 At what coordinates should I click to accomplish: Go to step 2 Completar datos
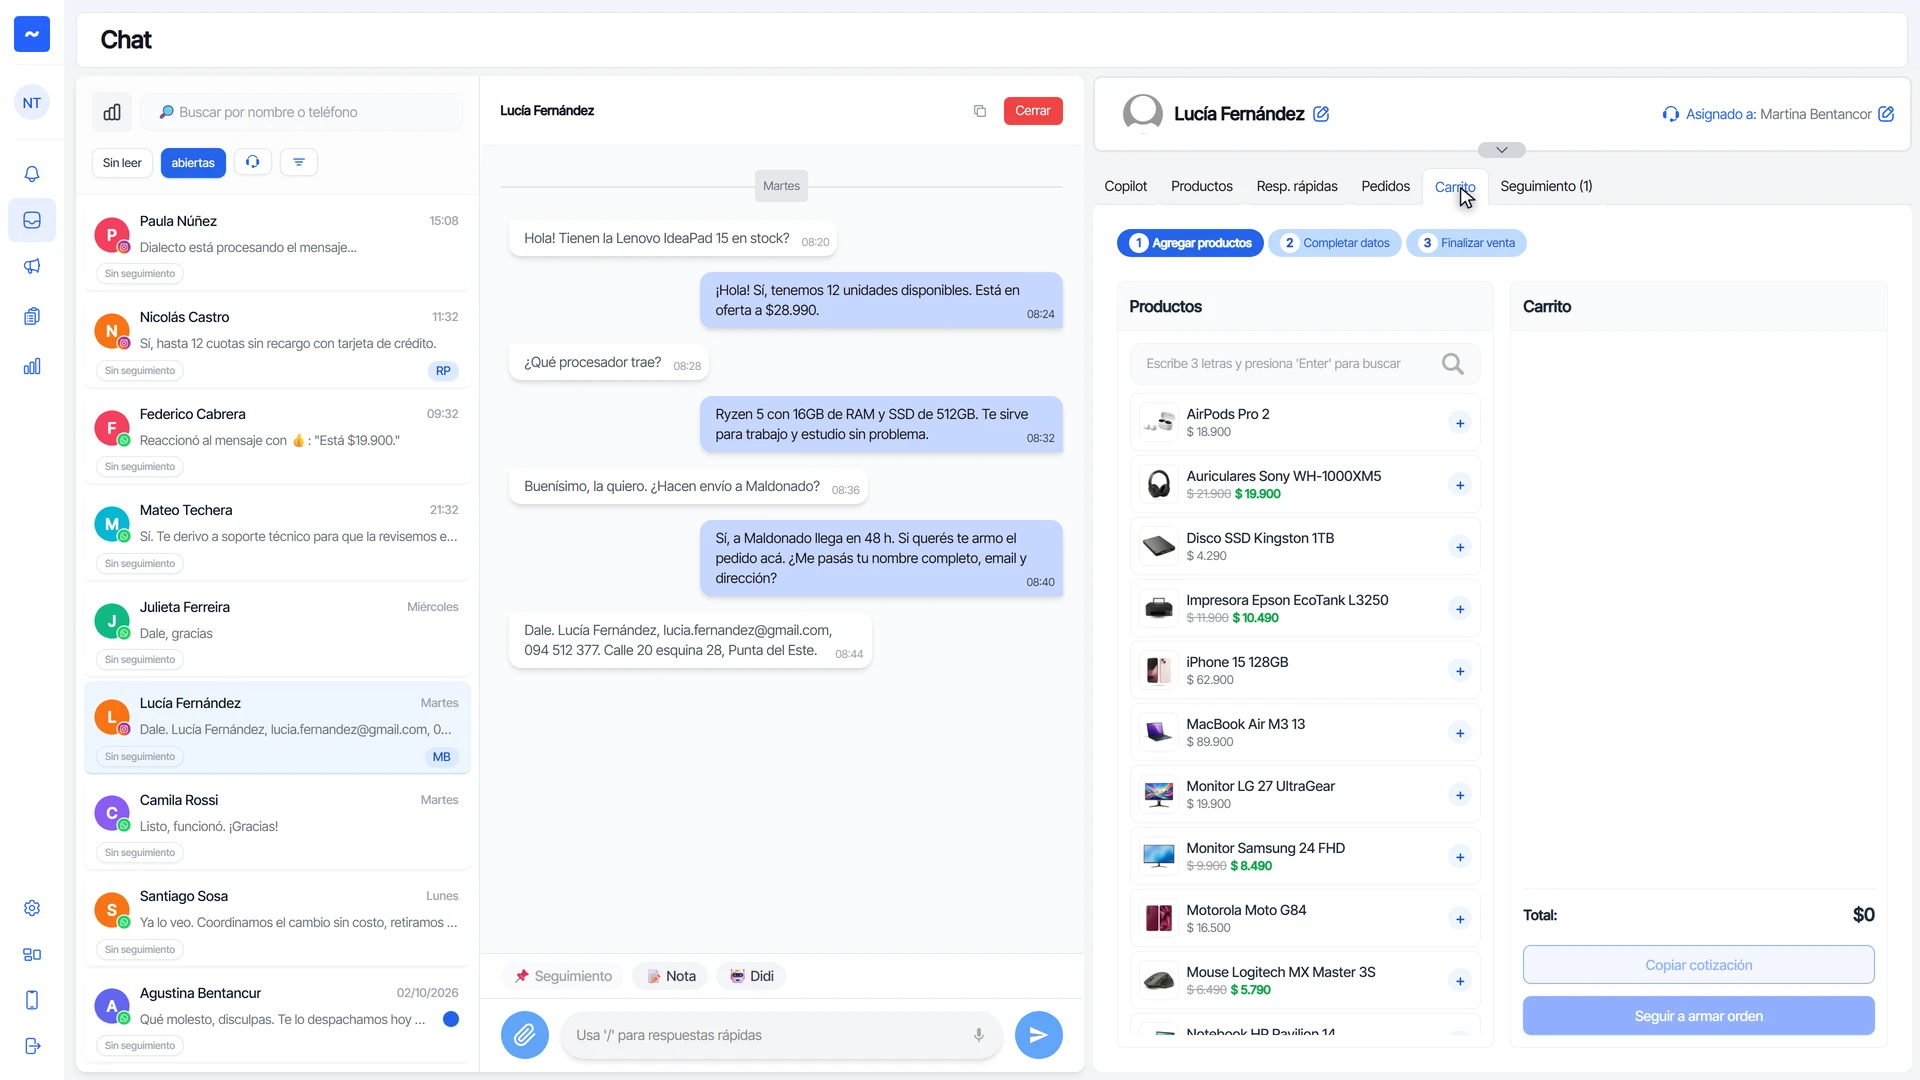1335,243
